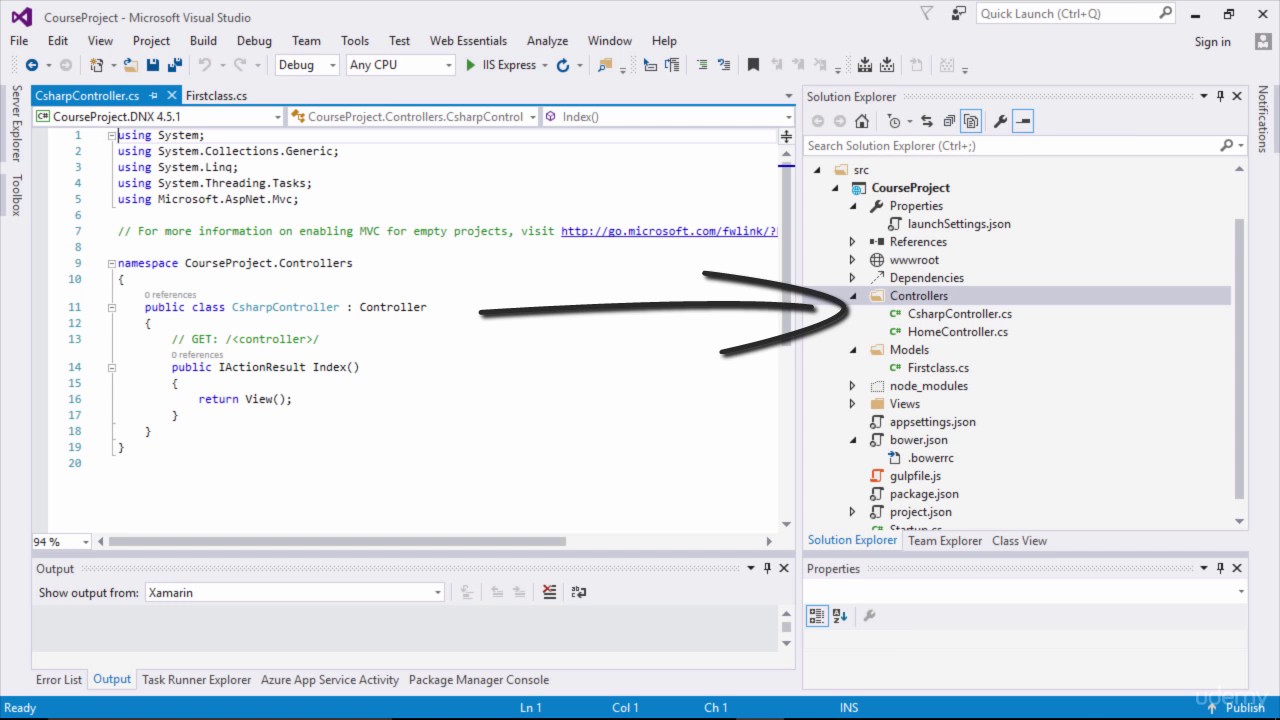Open the Server Explorer side tab

click(x=16, y=123)
